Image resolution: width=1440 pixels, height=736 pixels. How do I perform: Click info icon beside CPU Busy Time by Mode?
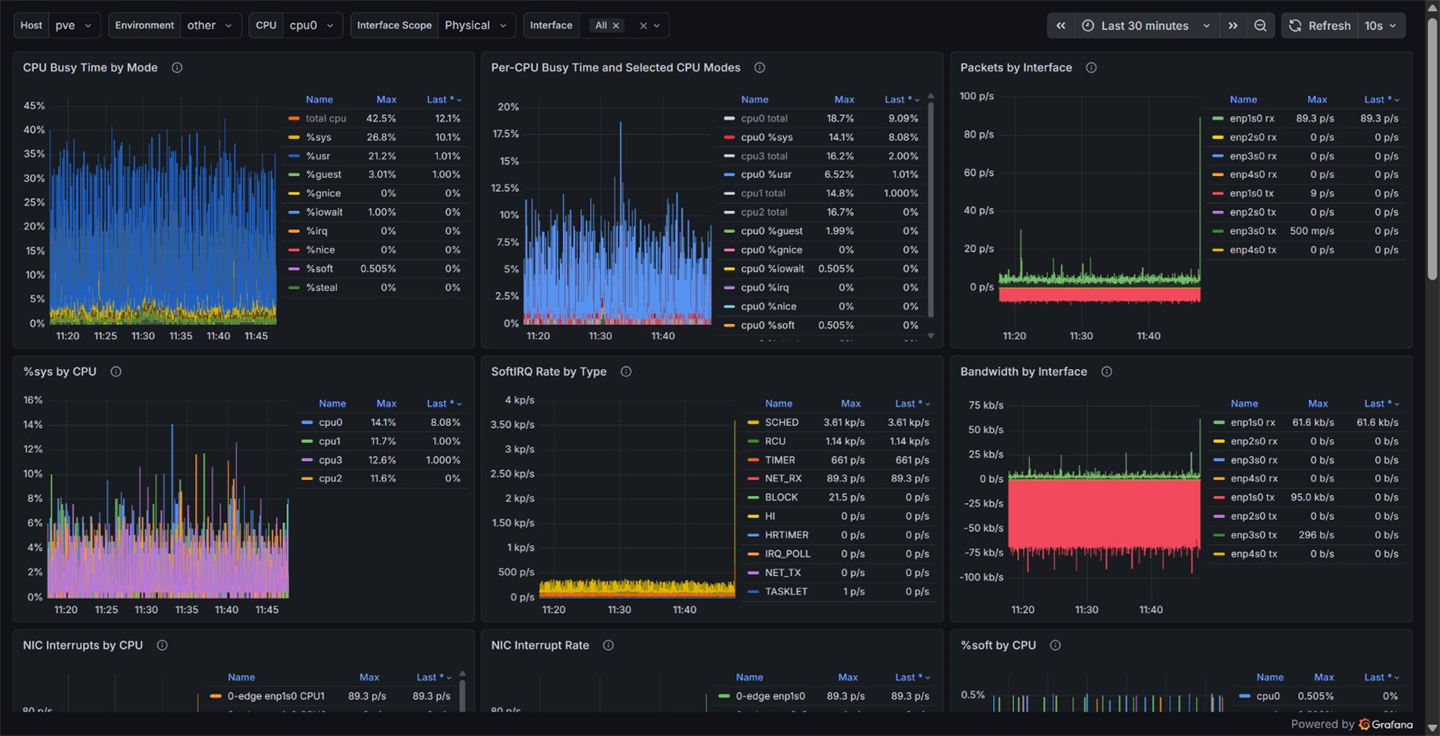tap(177, 68)
